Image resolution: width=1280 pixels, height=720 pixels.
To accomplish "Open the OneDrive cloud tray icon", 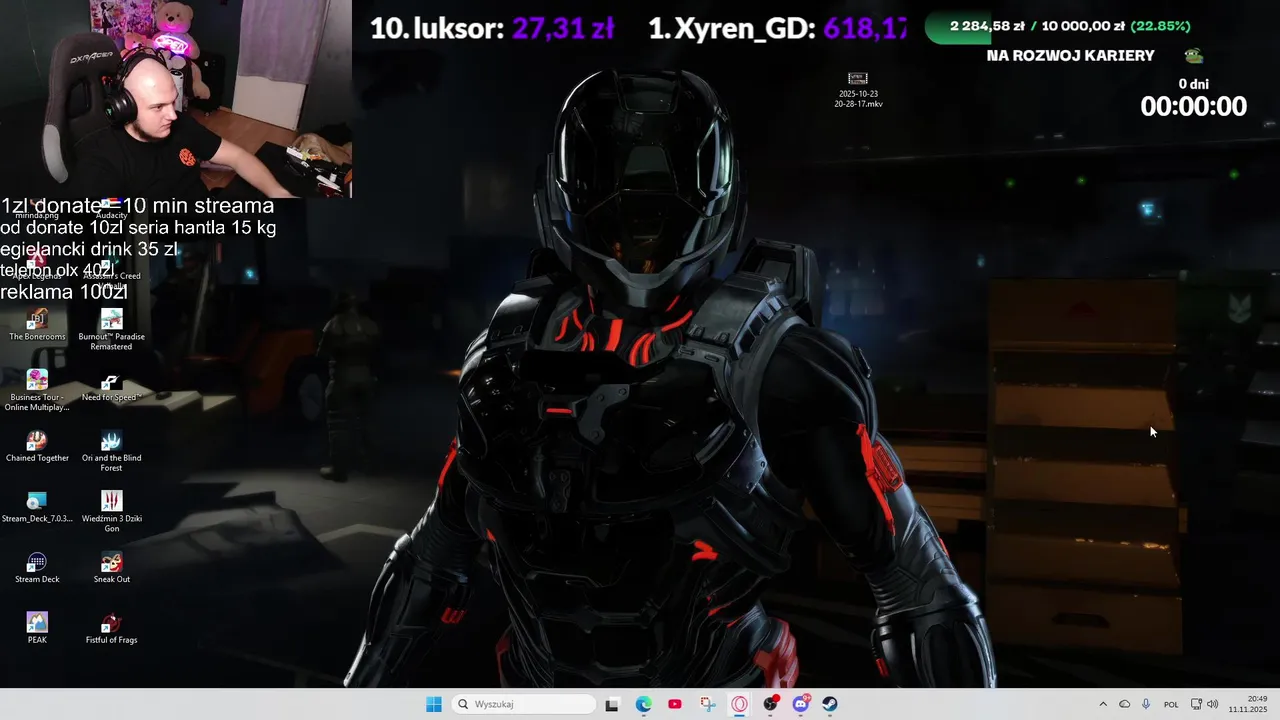I will click(1125, 704).
